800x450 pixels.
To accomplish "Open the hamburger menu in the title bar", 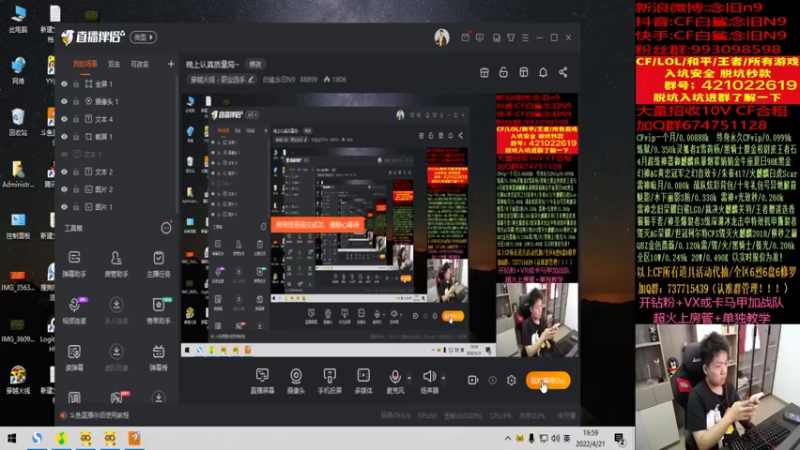I will pos(525,38).
